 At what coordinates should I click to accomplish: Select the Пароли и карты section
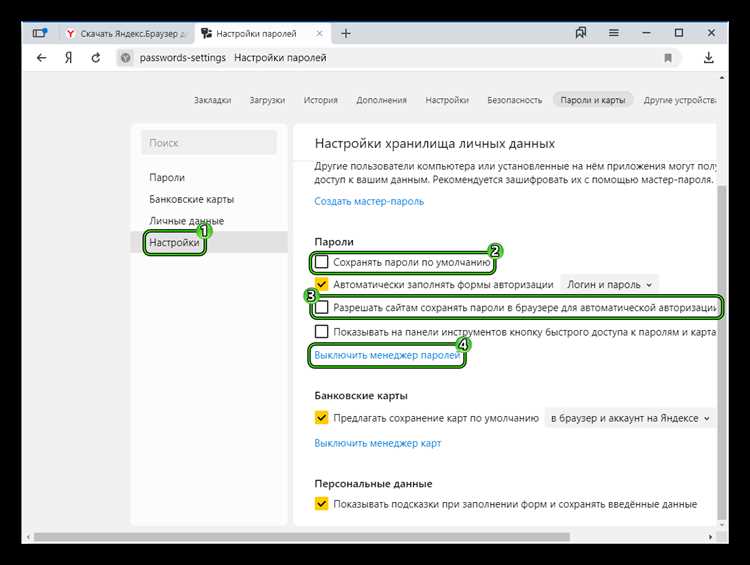coord(593,100)
